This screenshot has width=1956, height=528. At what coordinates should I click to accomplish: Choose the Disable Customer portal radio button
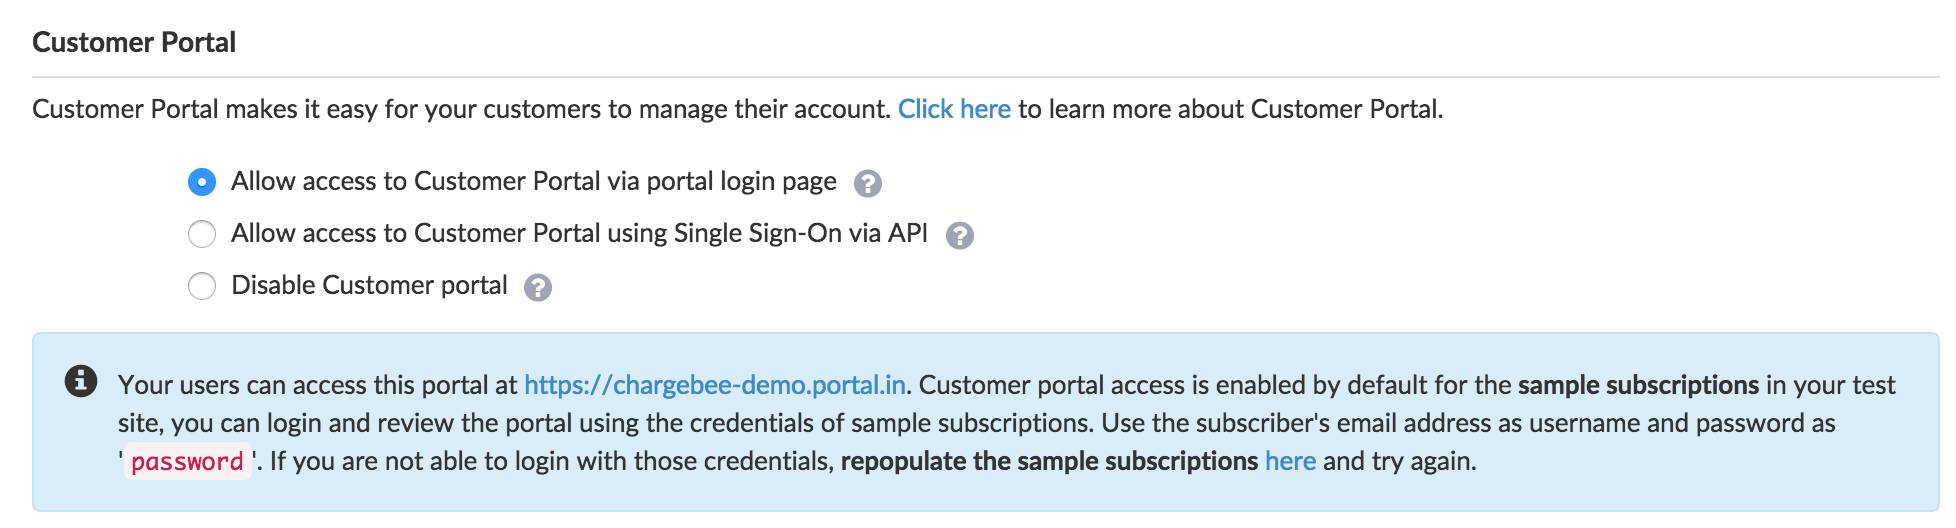pyautogui.click(x=202, y=286)
